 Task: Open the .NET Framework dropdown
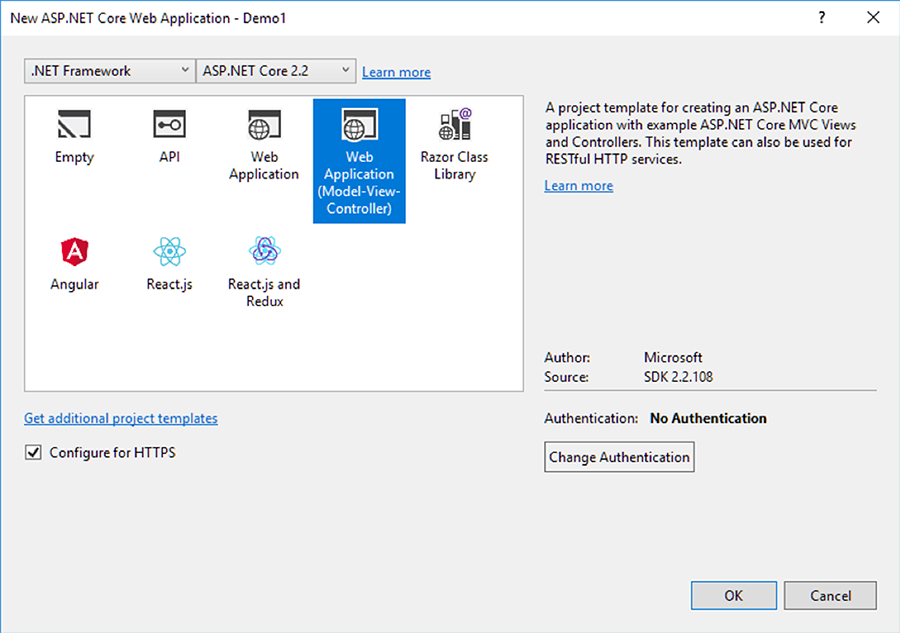[108, 70]
